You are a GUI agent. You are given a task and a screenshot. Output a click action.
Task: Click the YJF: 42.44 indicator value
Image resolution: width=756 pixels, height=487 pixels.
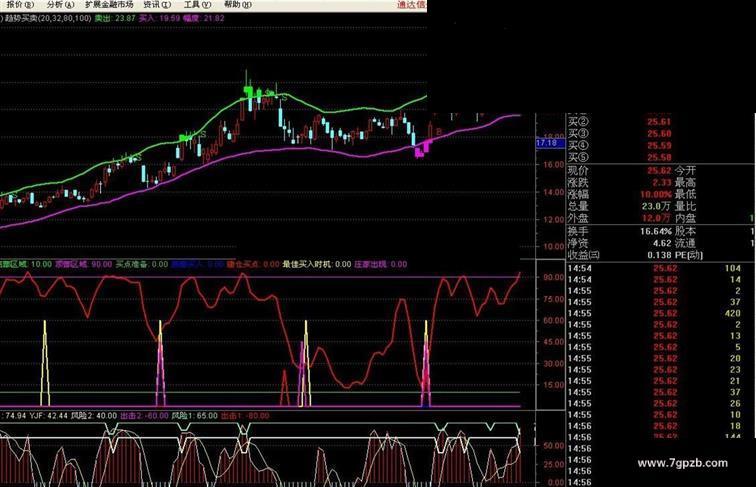pyautogui.click(x=48, y=416)
